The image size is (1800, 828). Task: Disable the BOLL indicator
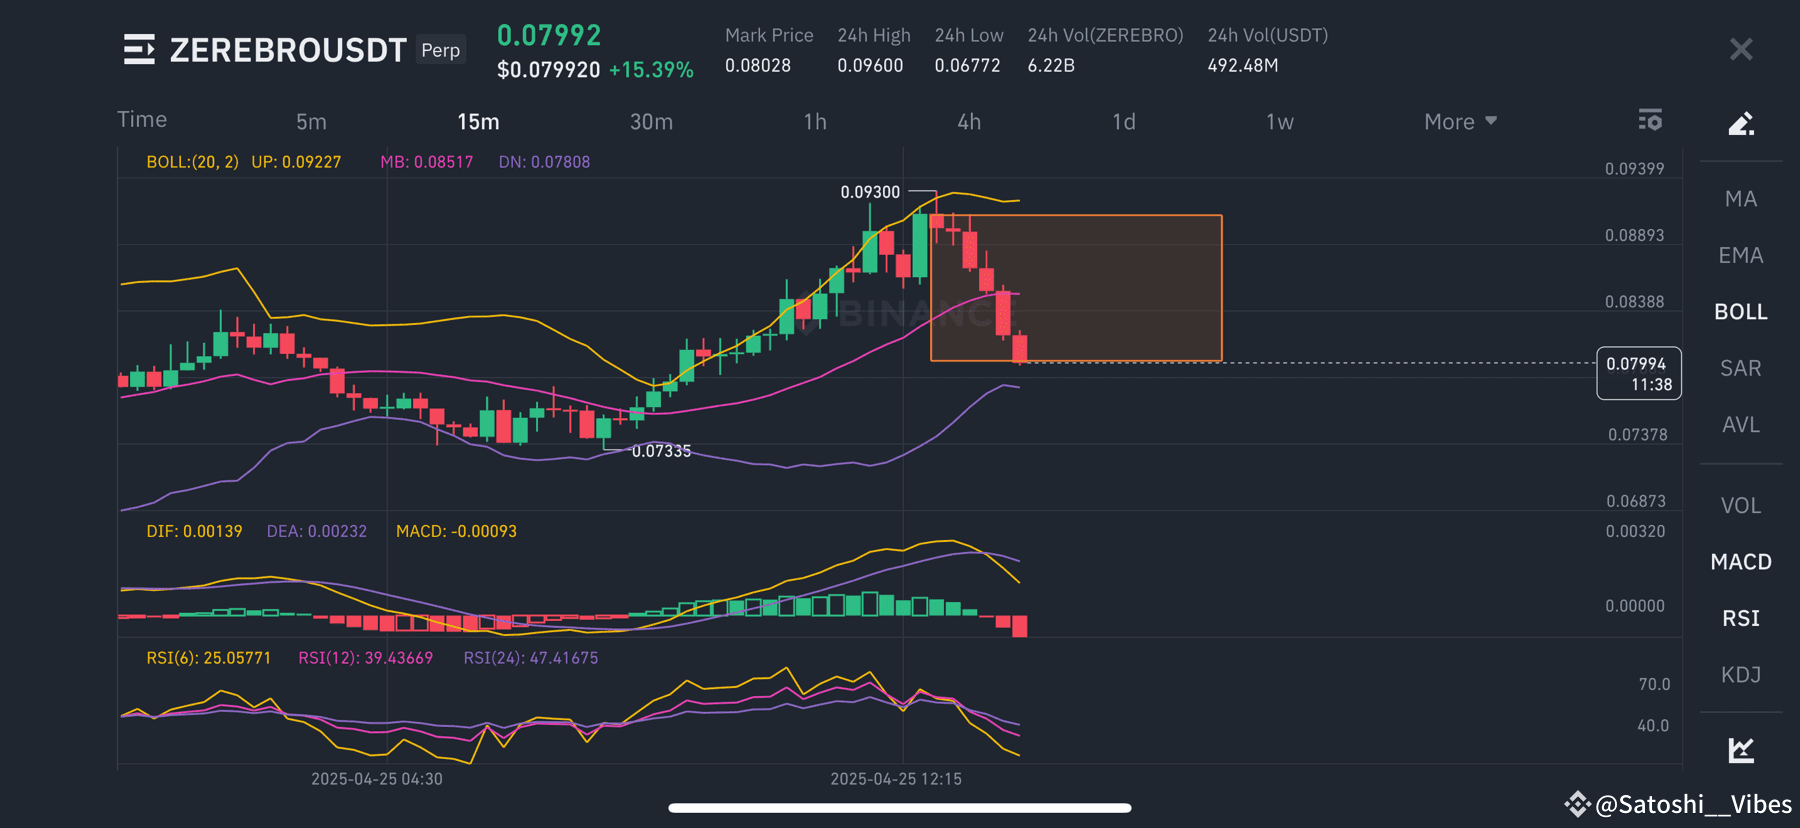click(x=1741, y=312)
